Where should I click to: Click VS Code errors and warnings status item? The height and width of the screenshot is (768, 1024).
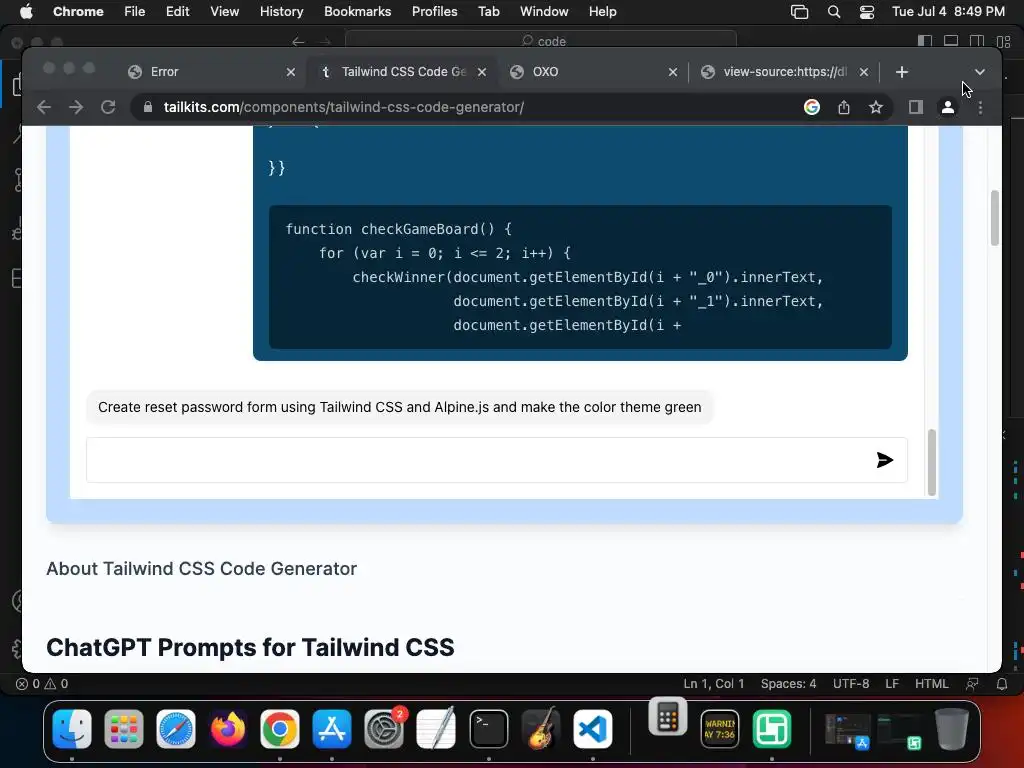(42, 684)
